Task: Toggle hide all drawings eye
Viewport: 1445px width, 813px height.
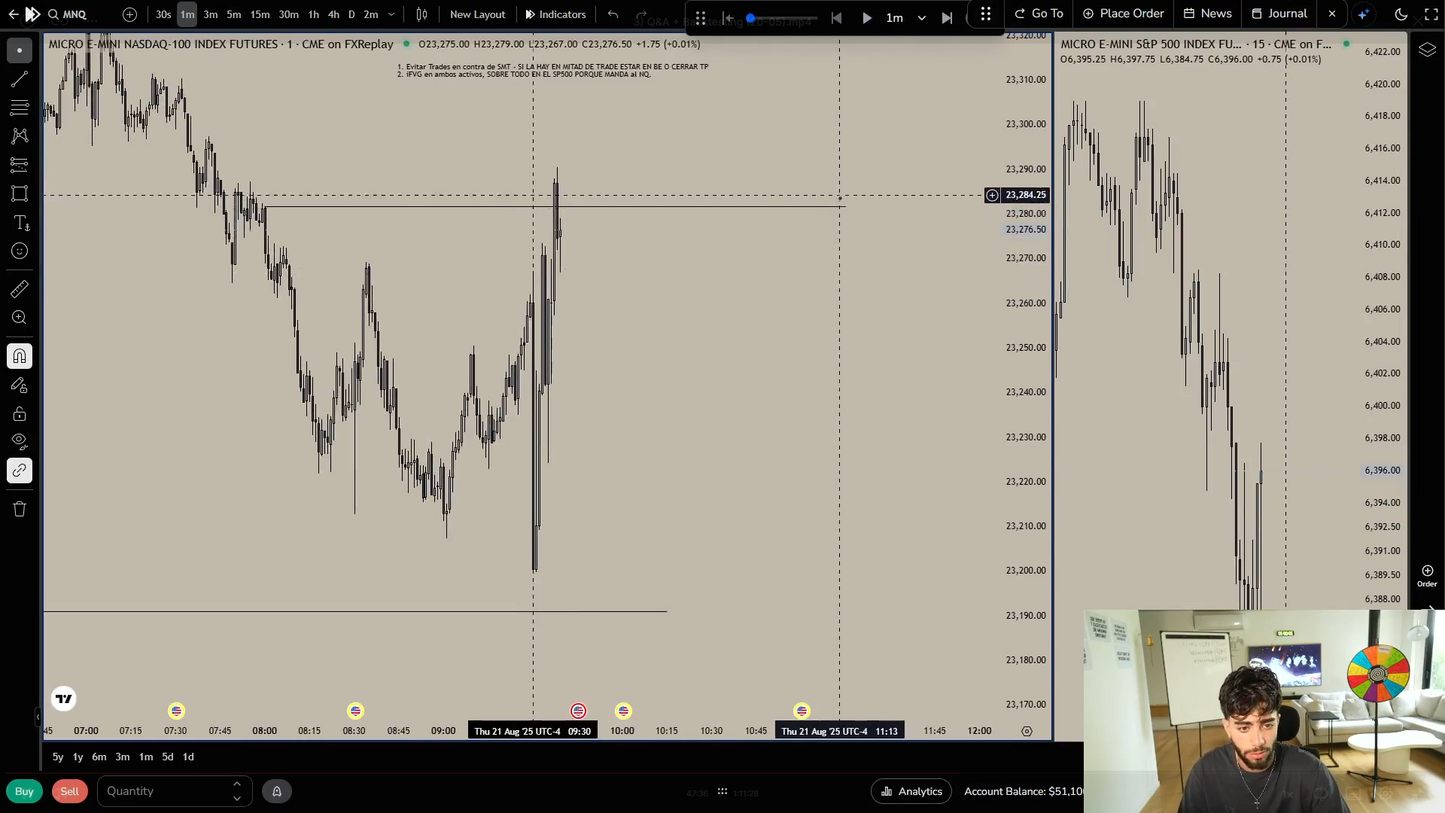Action: point(19,441)
